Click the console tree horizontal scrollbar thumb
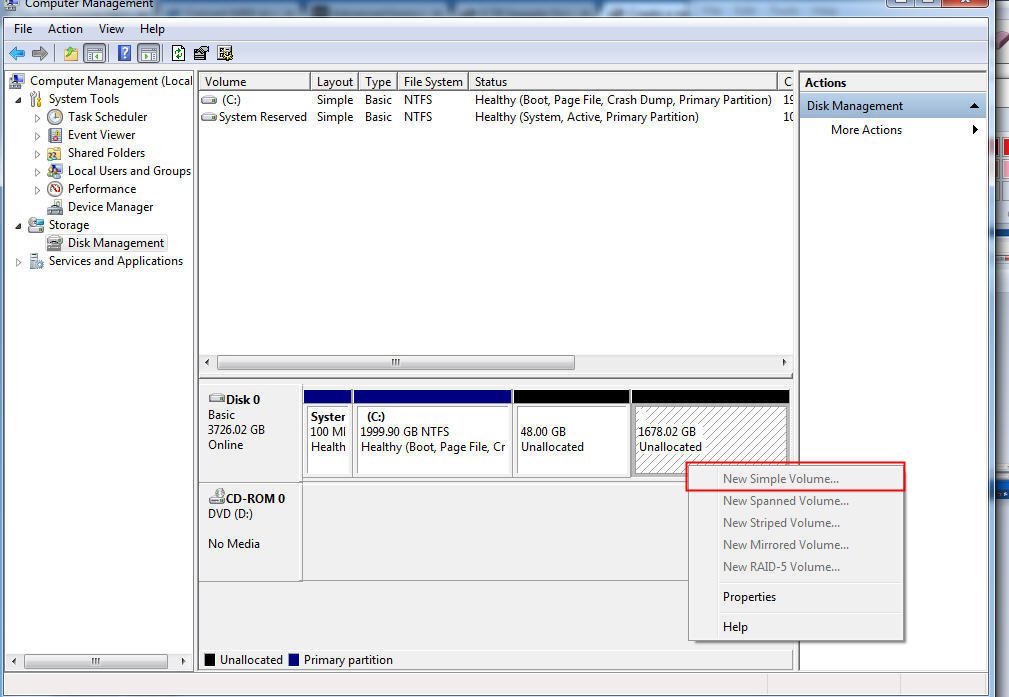The height and width of the screenshot is (697, 1009). (95, 661)
